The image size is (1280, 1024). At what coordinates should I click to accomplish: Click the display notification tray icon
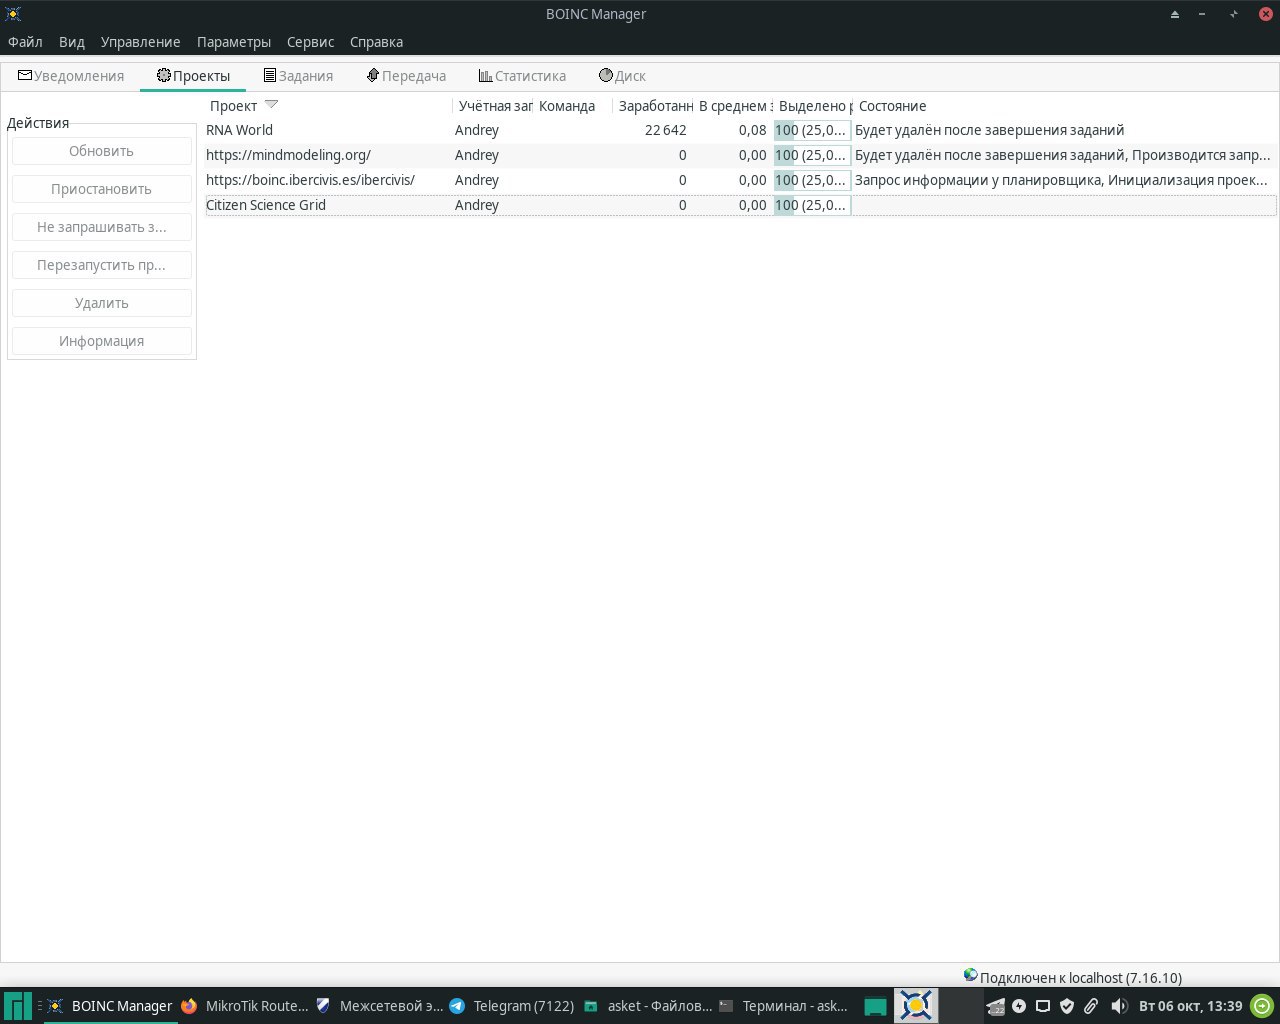1043,1006
